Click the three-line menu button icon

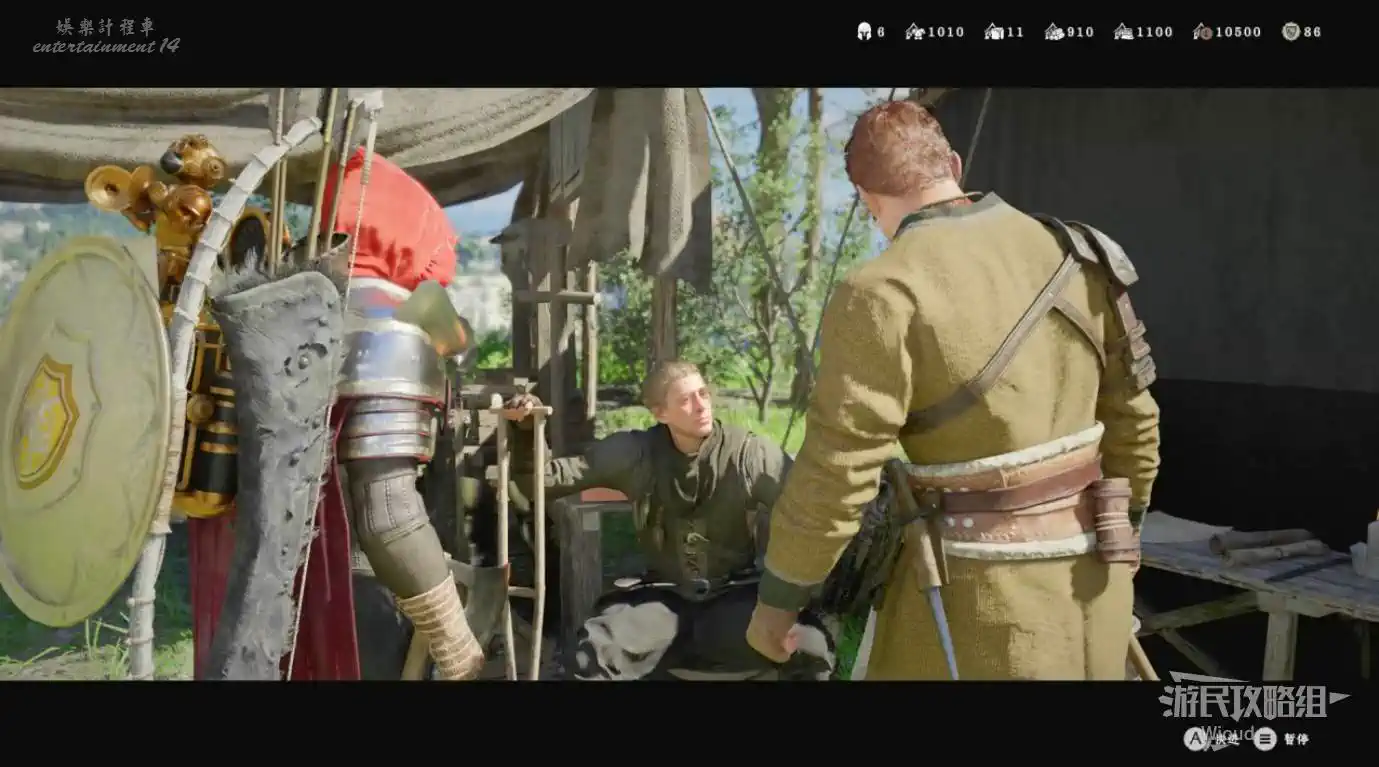pyautogui.click(x=1265, y=739)
